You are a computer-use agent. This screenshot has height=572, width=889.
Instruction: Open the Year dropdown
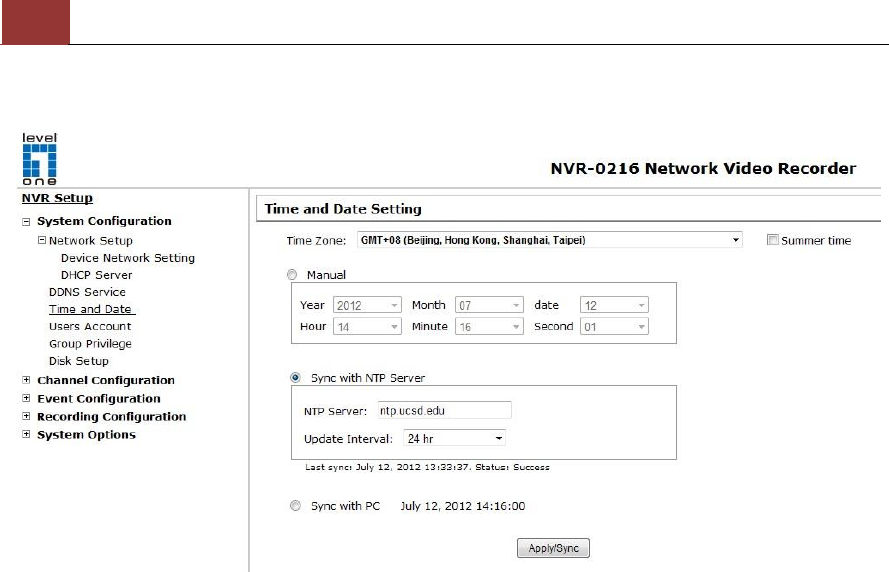tap(367, 305)
